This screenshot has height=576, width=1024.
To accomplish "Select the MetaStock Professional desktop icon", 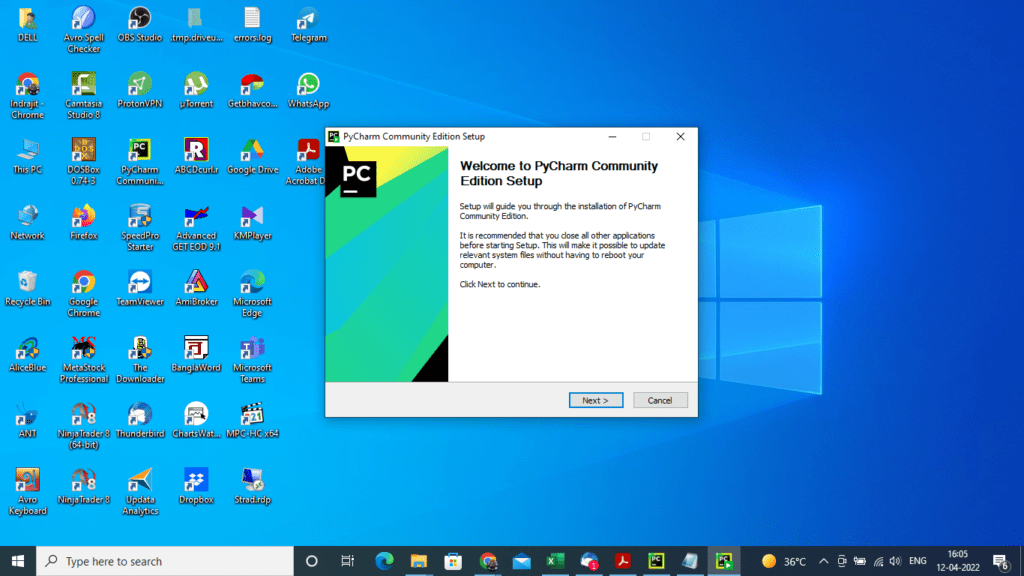I will pyautogui.click(x=84, y=360).
